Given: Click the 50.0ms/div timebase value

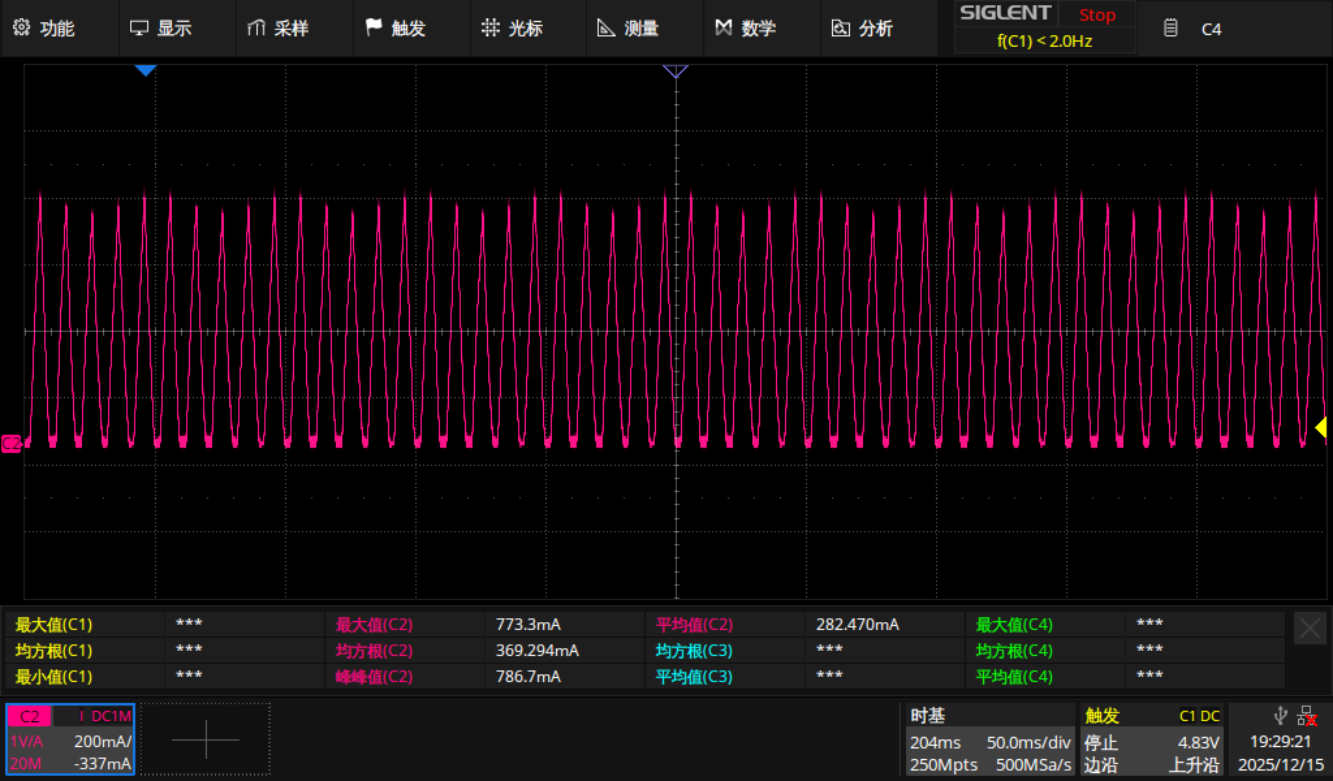Looking at the screenshot, I should click(1029, 743).
